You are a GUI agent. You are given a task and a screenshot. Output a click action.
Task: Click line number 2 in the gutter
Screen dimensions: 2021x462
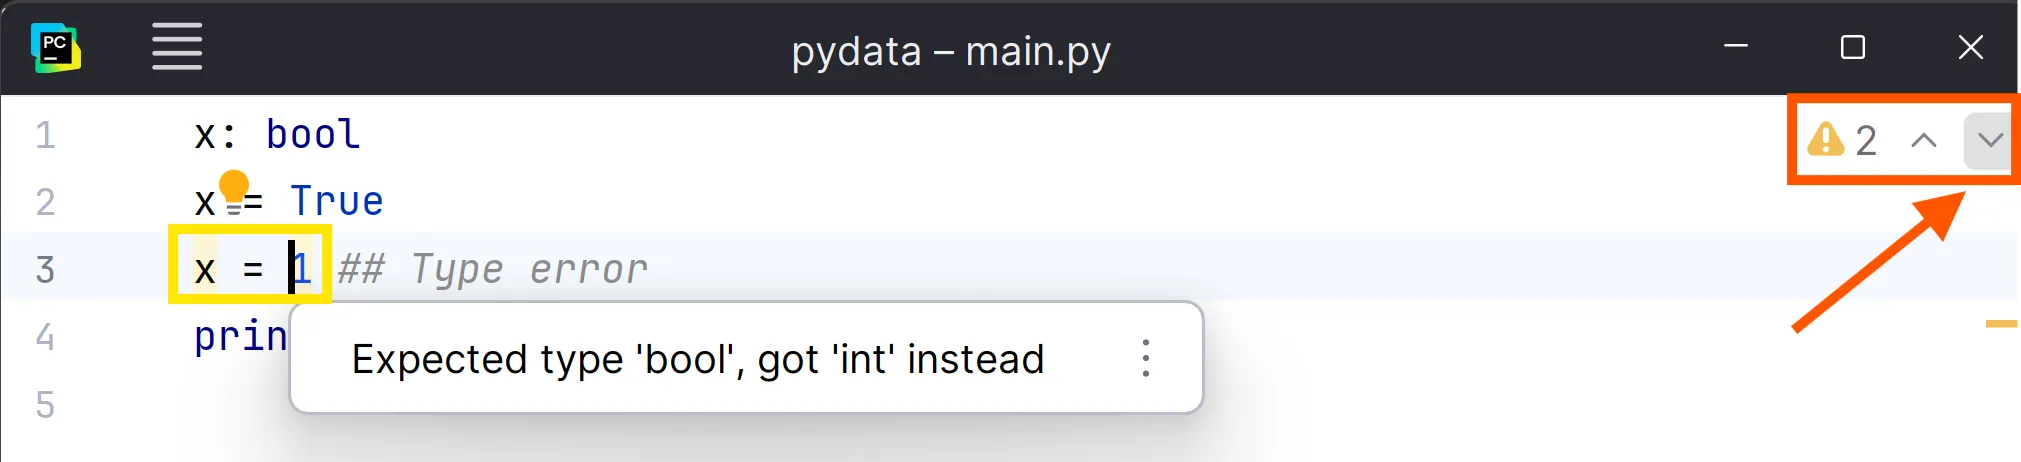45,202
